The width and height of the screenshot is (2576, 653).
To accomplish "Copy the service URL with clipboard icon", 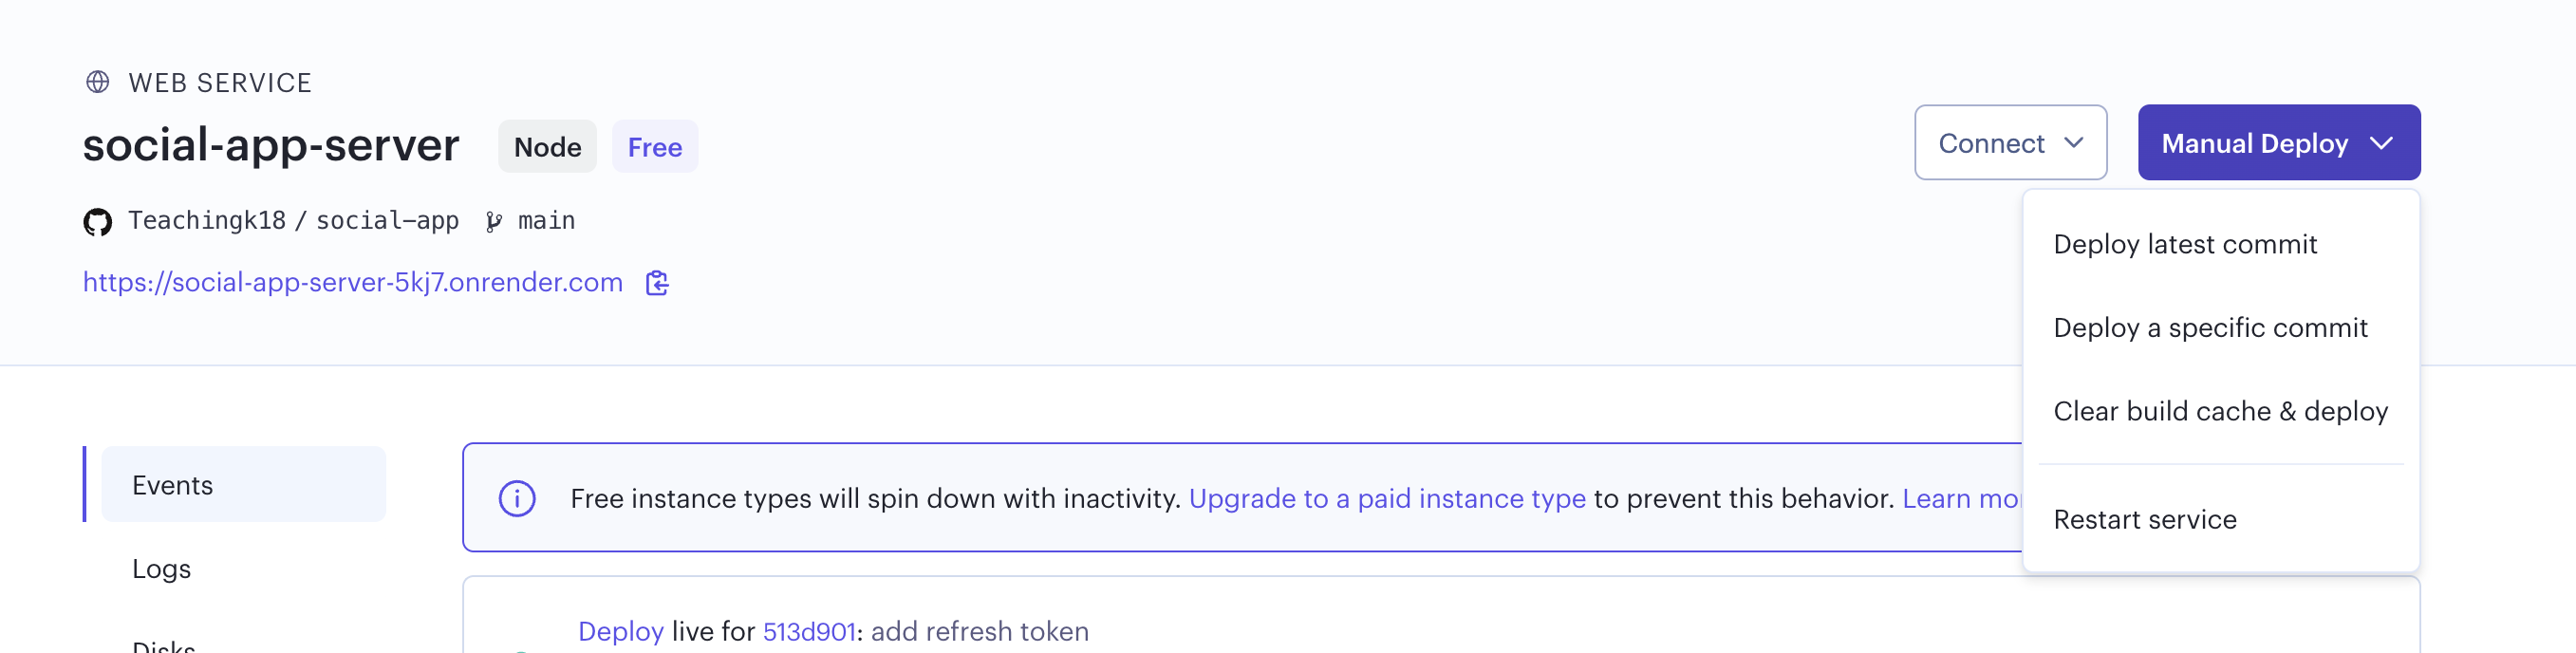I will (657, 283).
